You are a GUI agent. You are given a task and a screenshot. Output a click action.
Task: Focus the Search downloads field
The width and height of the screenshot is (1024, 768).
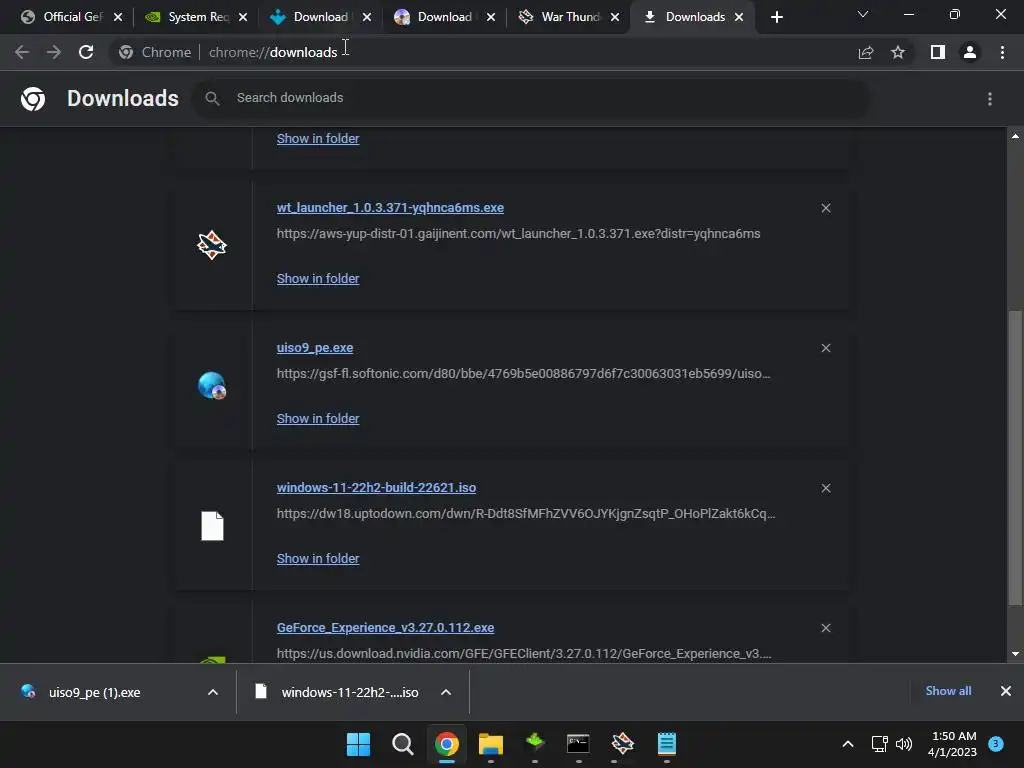[530, 98]
